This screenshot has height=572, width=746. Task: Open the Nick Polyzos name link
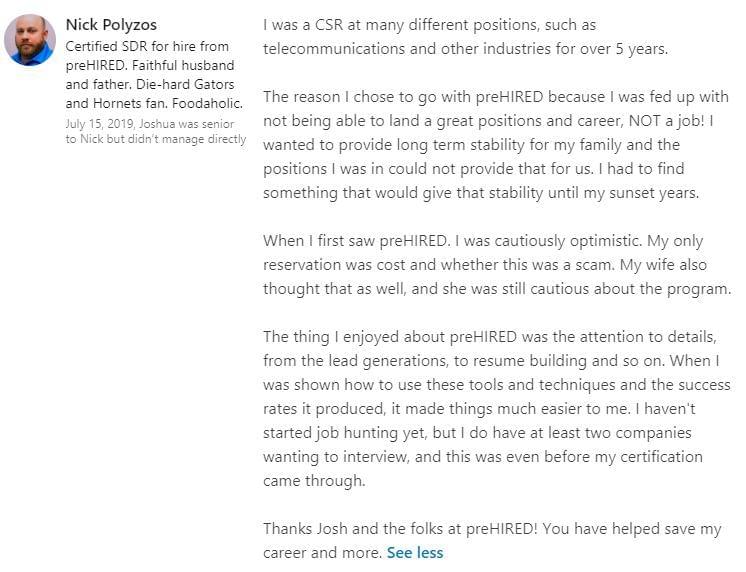point(111,25)
